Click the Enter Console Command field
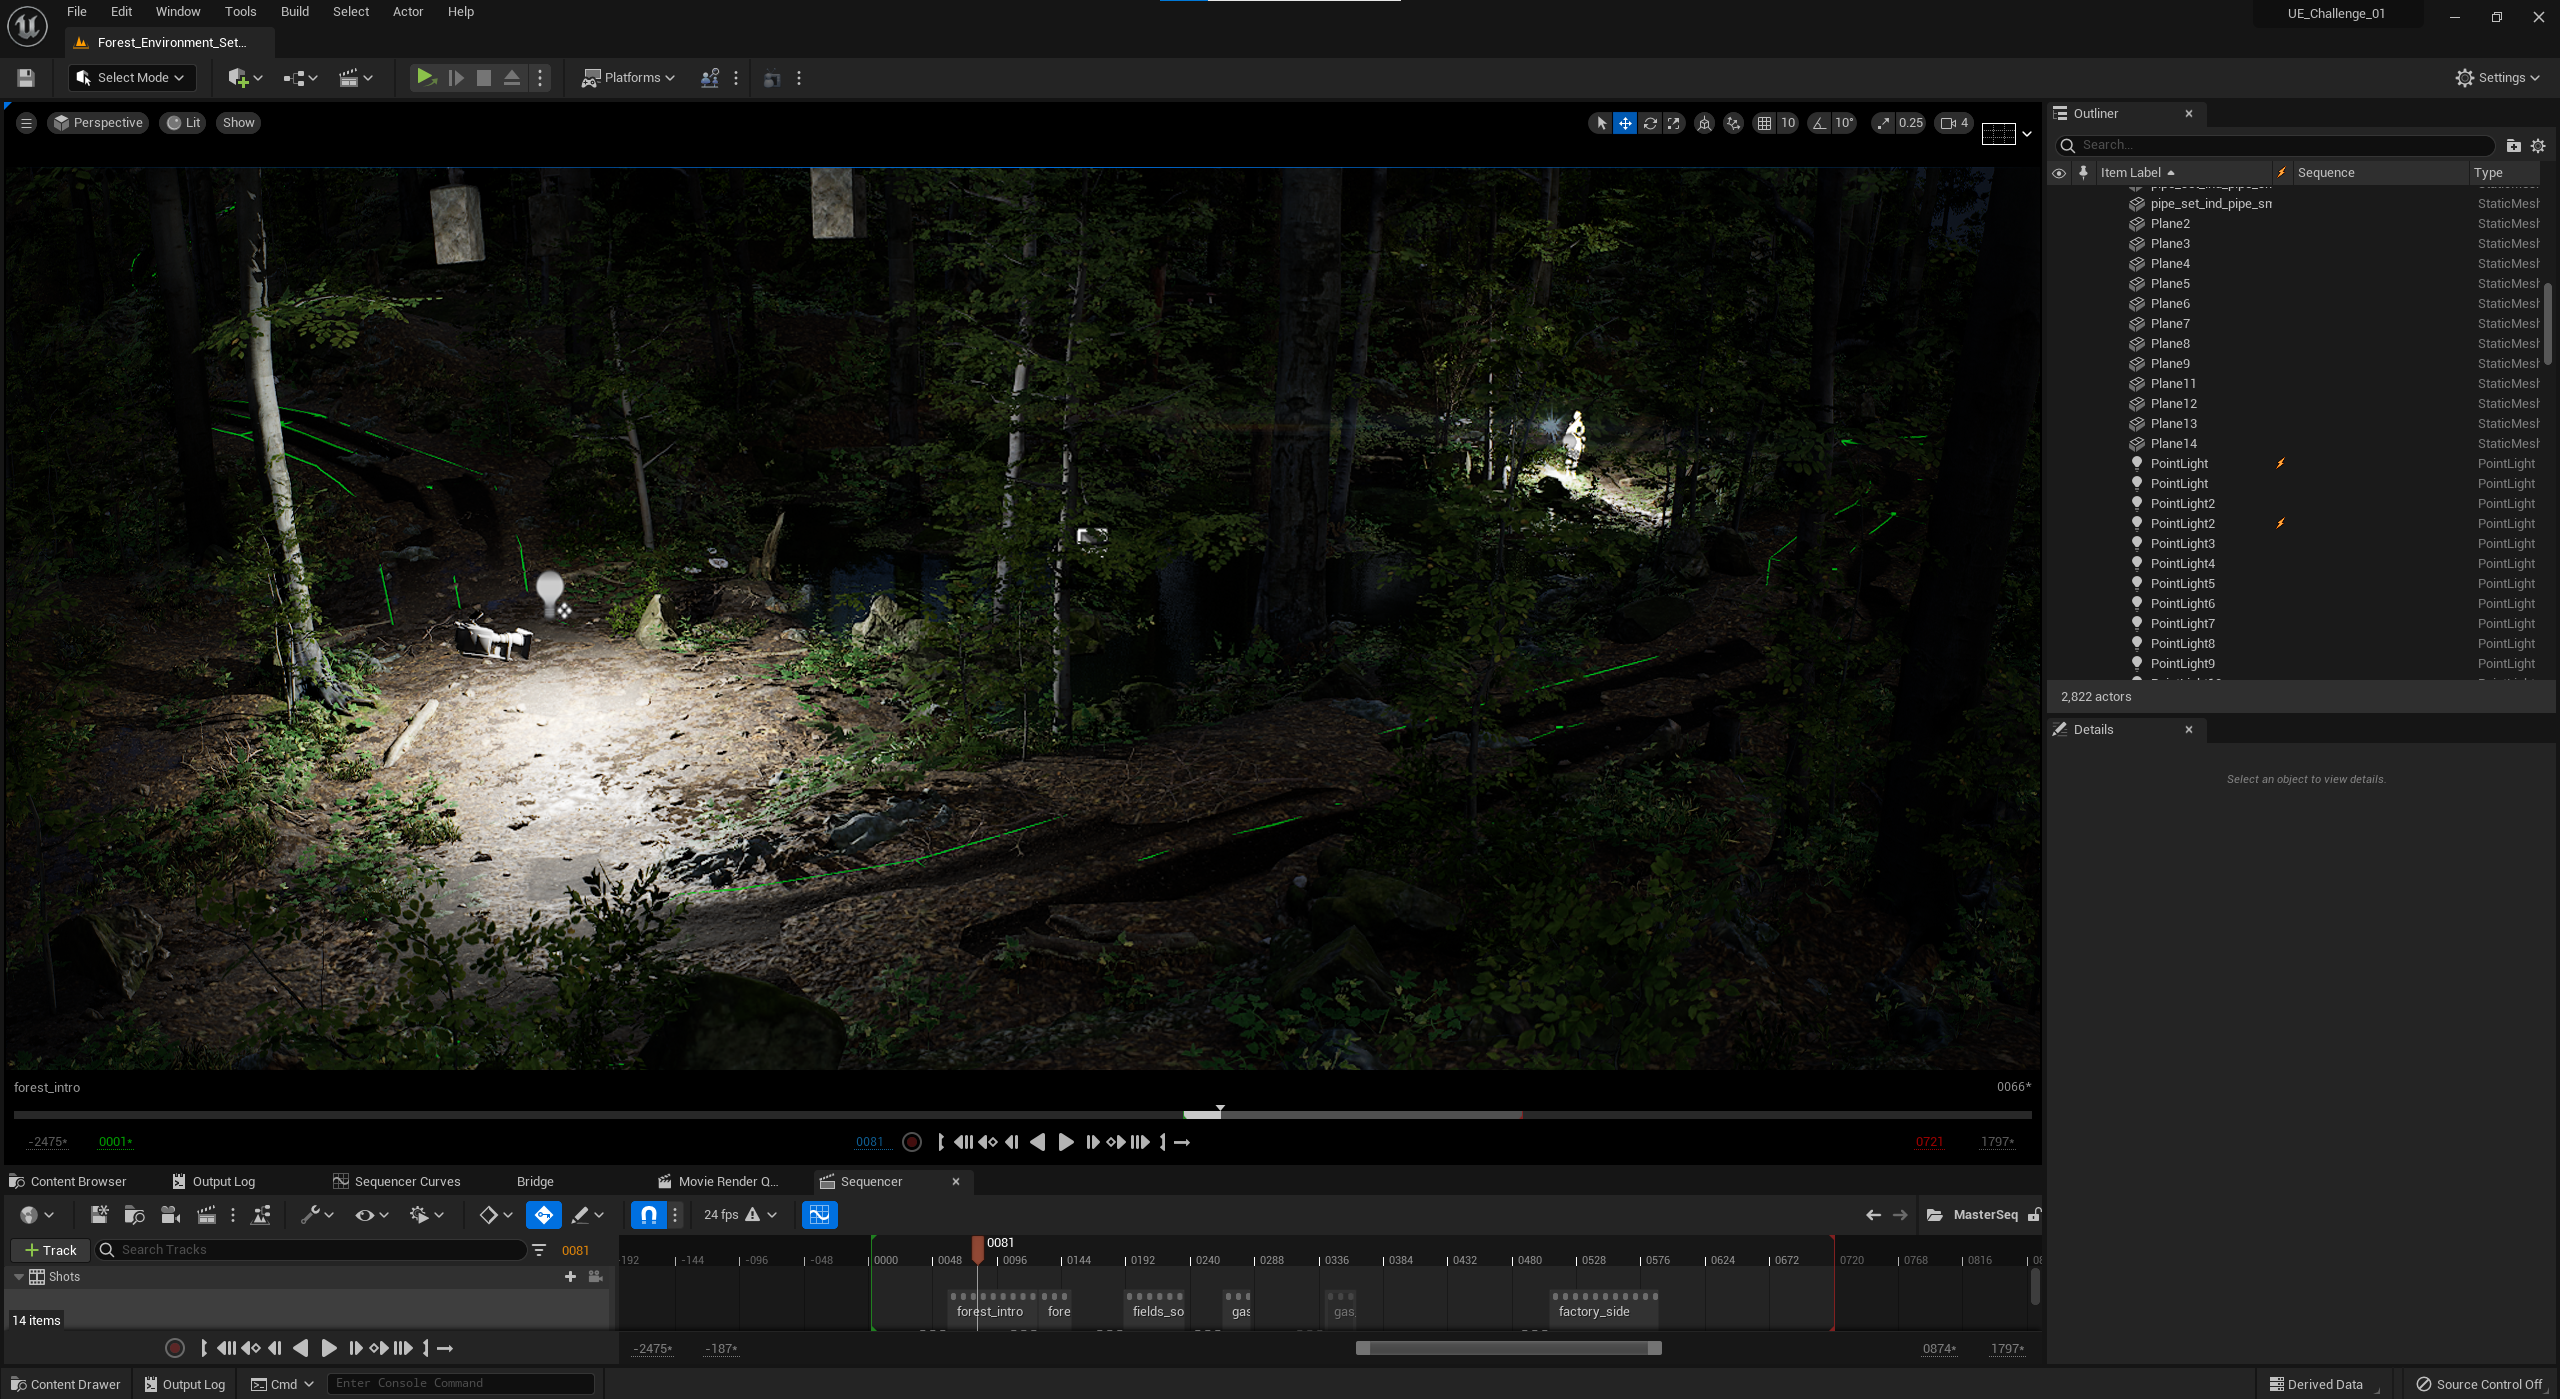This screenshot has height=1399, width=2560. click(x=461, y=1385)
